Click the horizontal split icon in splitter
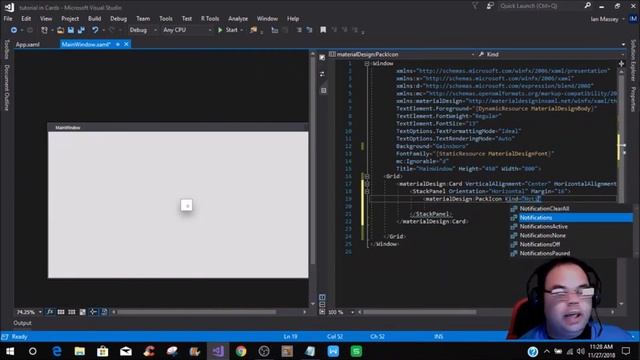Screen dimensions: 640x360 tap(322, 304)
